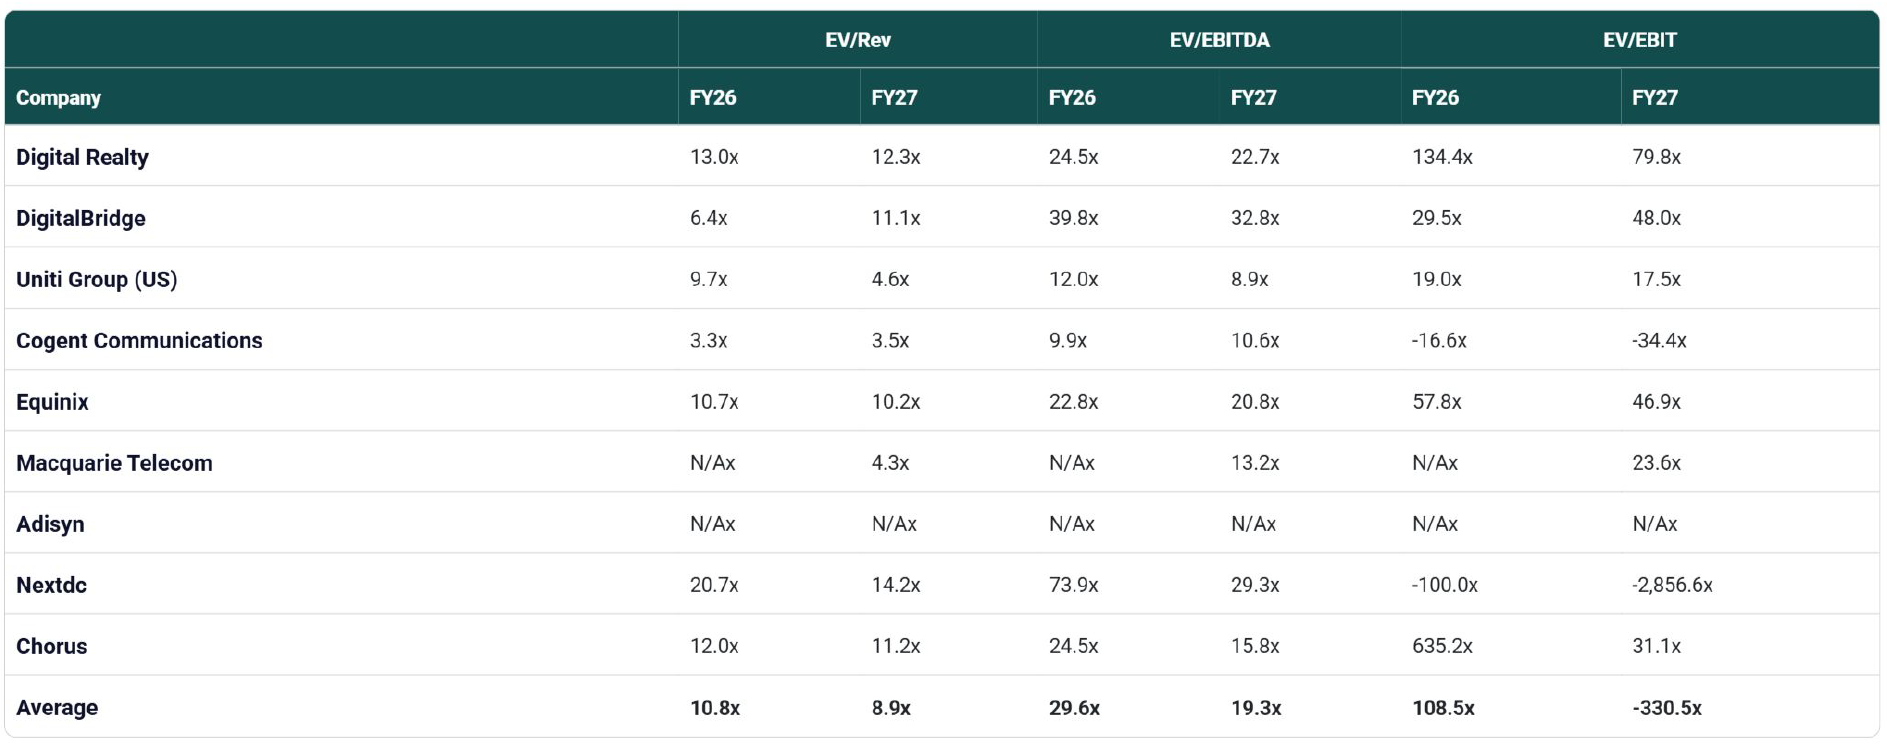Click the EV/Rev group header
This screenshot has height=745, width=1887.
[857, 40]
